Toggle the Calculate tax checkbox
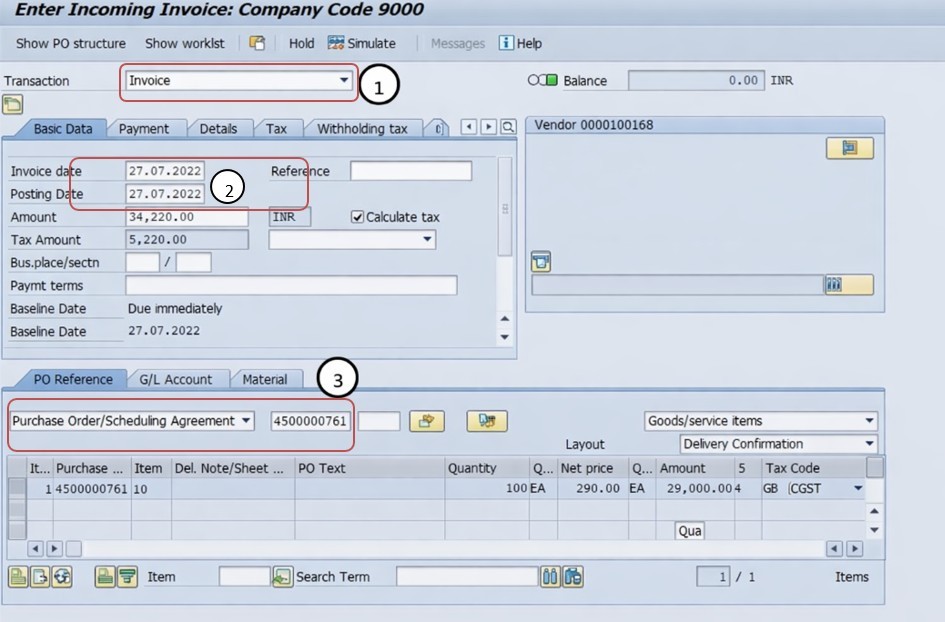Screen dimensions: 945x622 357,217
